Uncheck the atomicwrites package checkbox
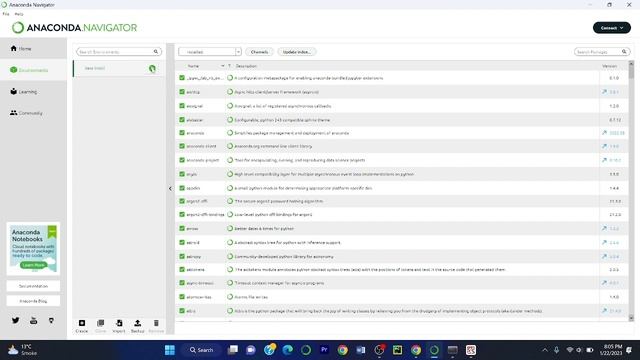 click(x=182, y=297)
